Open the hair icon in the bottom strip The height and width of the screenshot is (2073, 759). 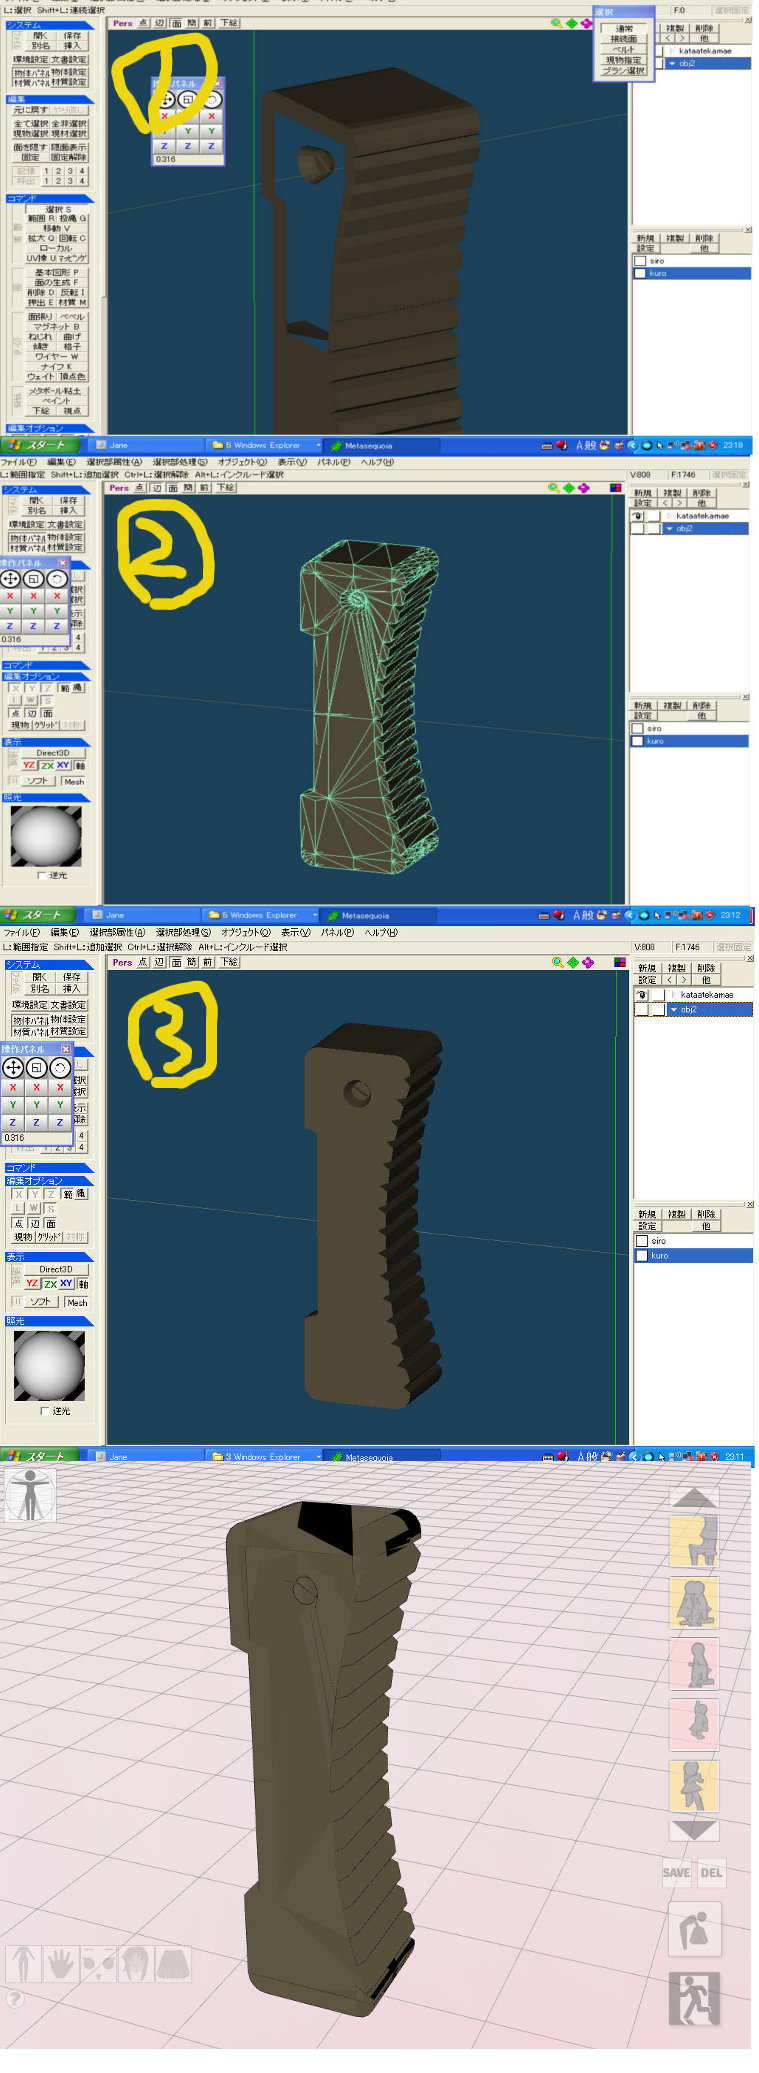coord(135,1964)
